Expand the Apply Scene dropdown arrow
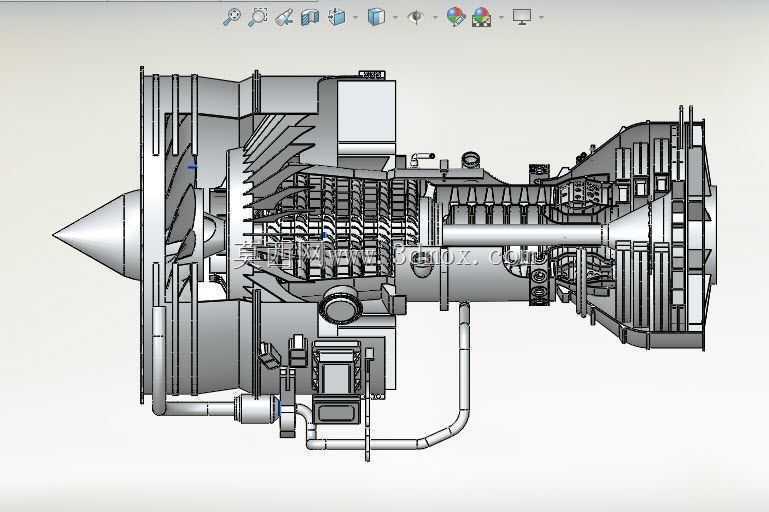The width and height of the screenshot is (769, 512). 501,18
